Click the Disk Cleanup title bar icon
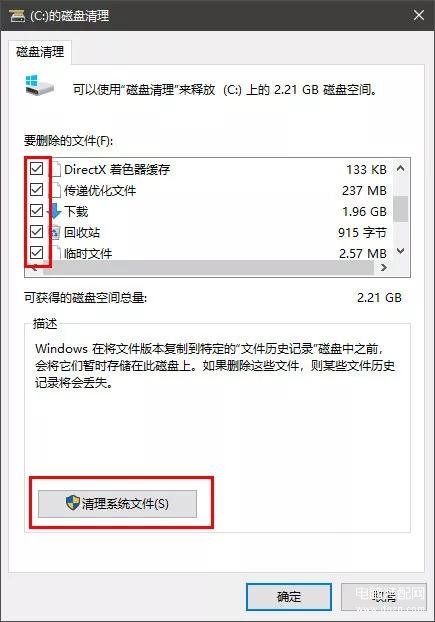The image size is (435, 622). click(x=17, y=15)
